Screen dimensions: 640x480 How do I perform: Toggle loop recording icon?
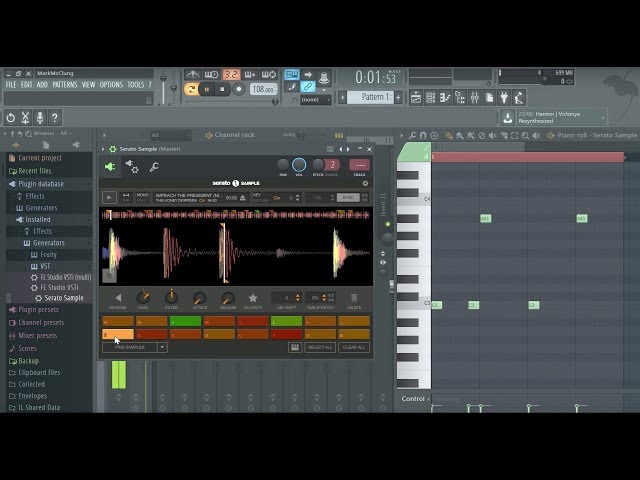pyautogui.click(x=269, y=74)
